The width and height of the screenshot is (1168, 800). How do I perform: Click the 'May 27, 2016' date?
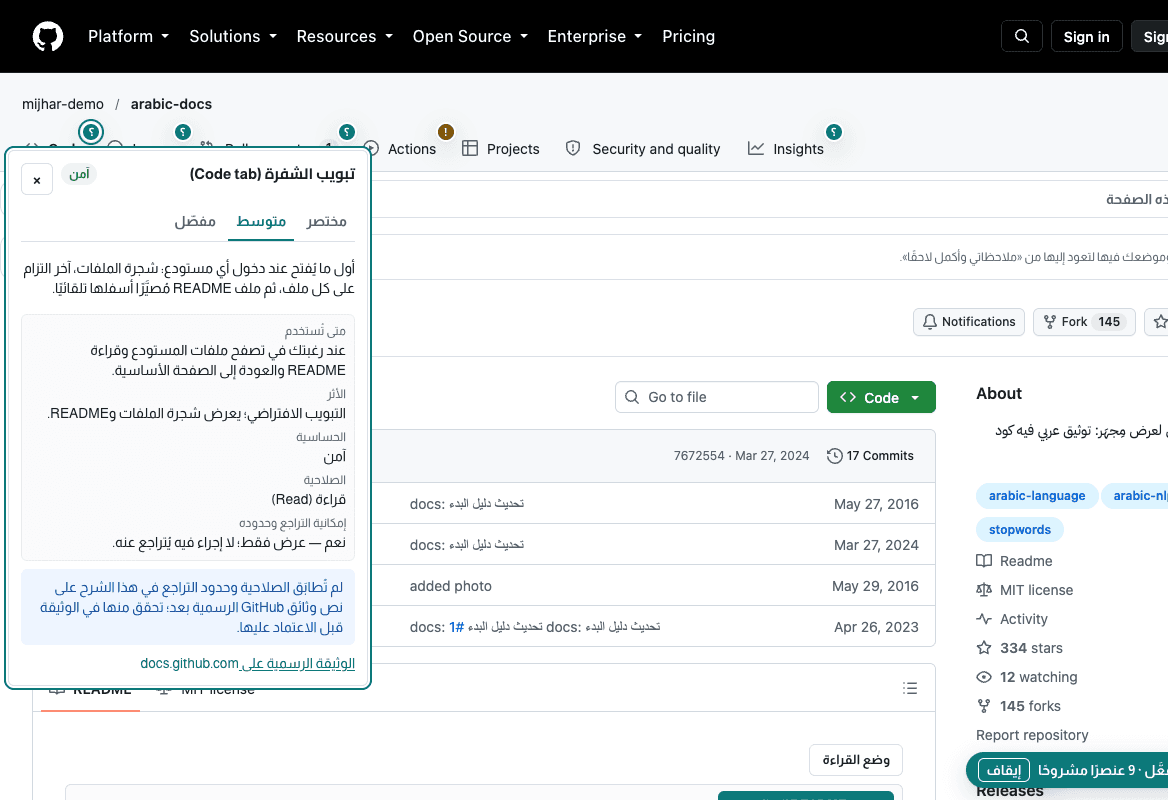tap(876, 504)
